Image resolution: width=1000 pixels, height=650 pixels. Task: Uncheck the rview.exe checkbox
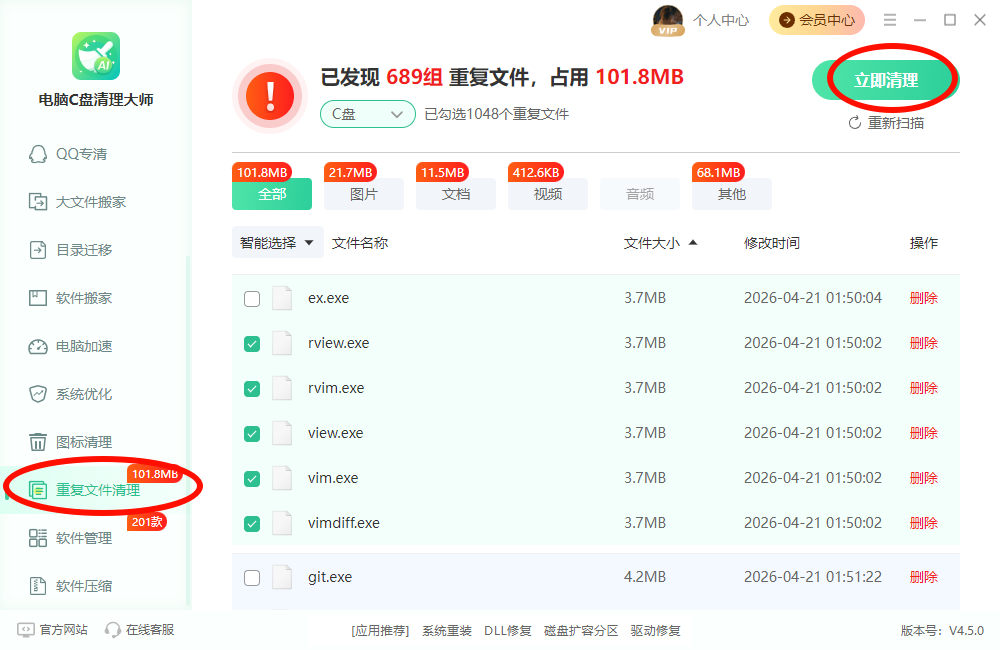[x=252, y=344]
